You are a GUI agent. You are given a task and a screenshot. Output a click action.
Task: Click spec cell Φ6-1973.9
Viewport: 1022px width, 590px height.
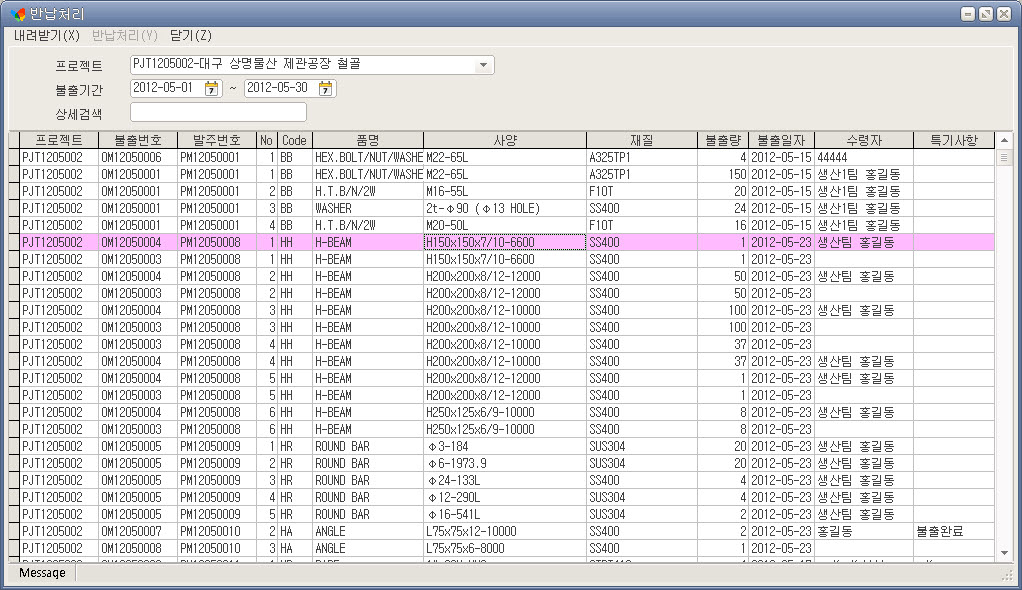click(505, 464)
